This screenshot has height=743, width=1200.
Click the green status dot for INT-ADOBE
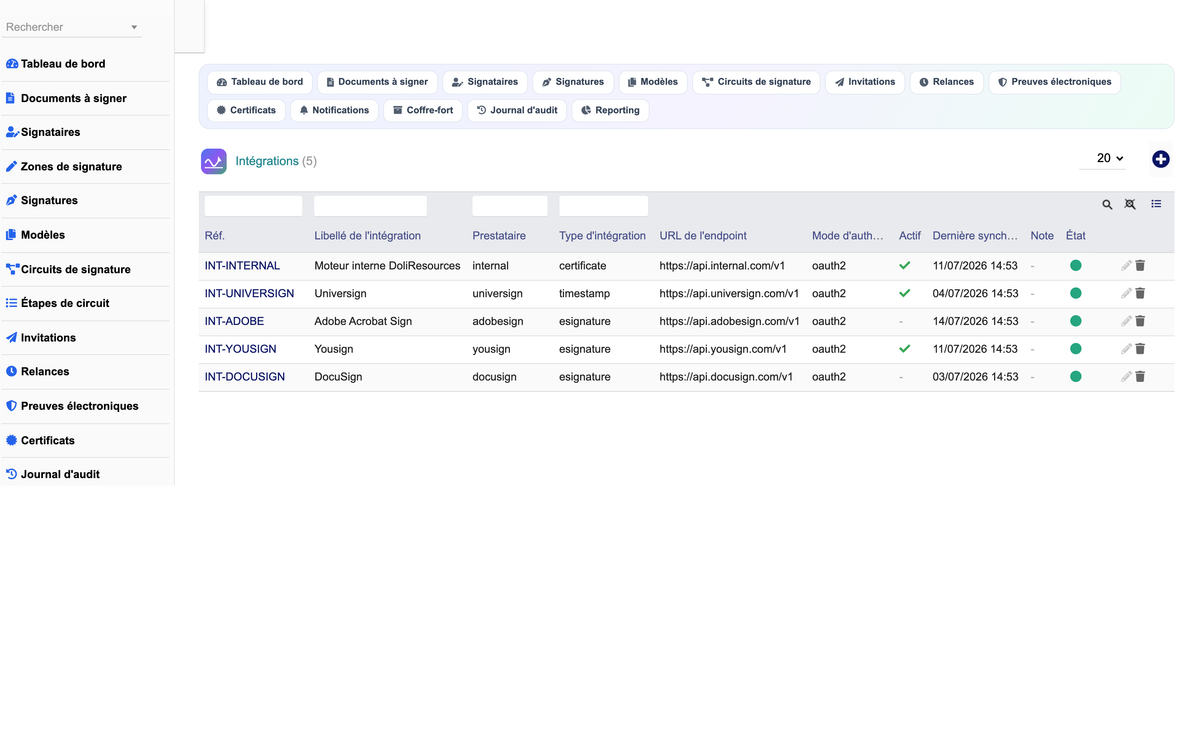click(x=1076, y=321)
